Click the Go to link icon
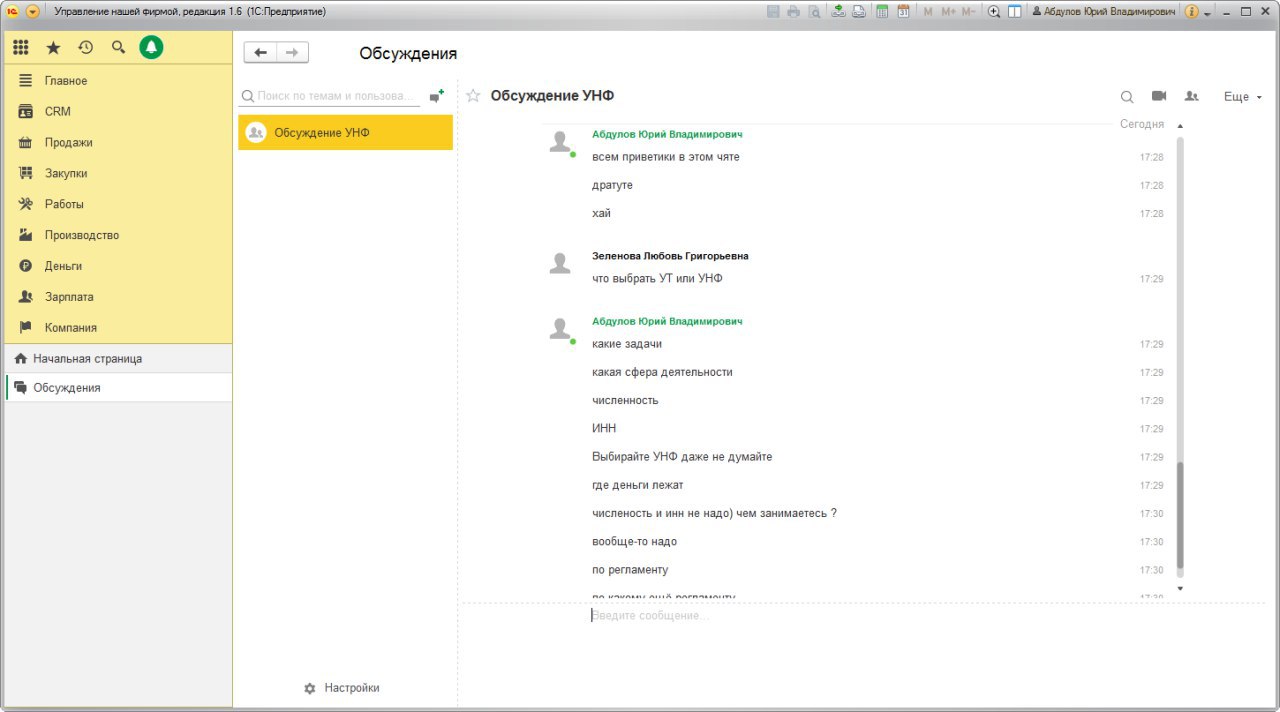Viewport: 1280px width, 712px height. pyautogui.click(x=858, y=12)
